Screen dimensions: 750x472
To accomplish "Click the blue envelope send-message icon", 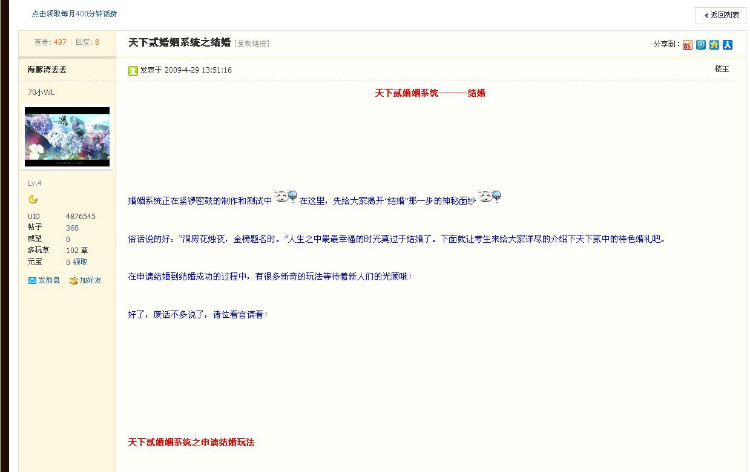I will point(32,280).
